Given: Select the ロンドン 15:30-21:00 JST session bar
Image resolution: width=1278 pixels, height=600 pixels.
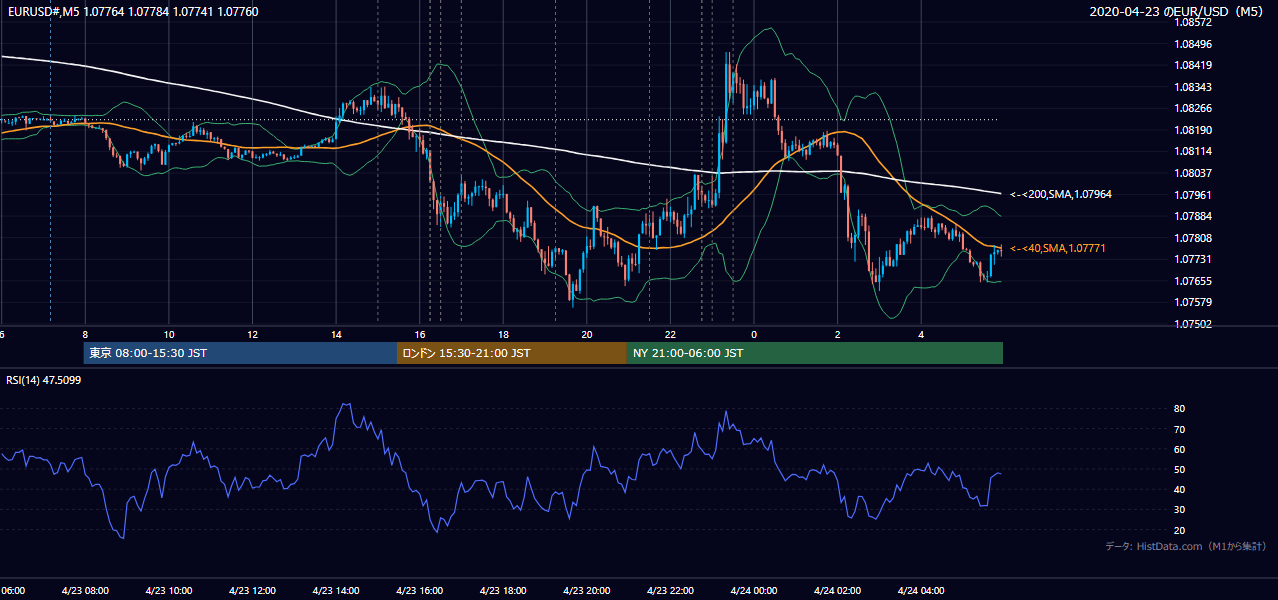Looking at the screenshot, I should [x=512, y=353].
